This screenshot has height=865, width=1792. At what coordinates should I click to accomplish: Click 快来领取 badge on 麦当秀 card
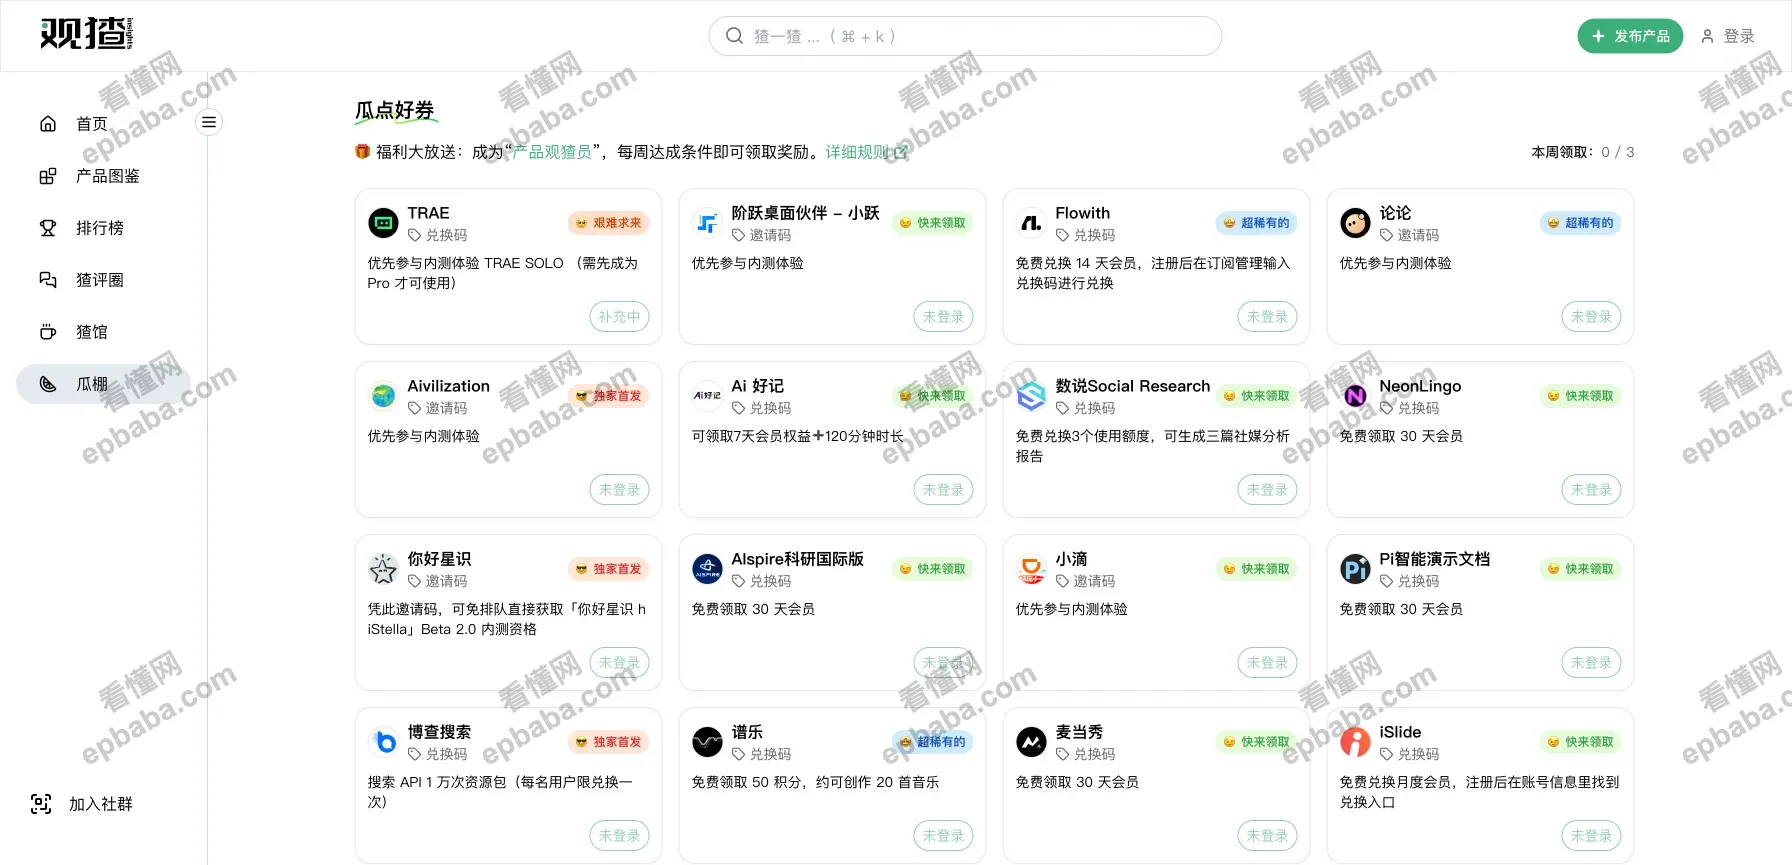tap(1257, 742)
